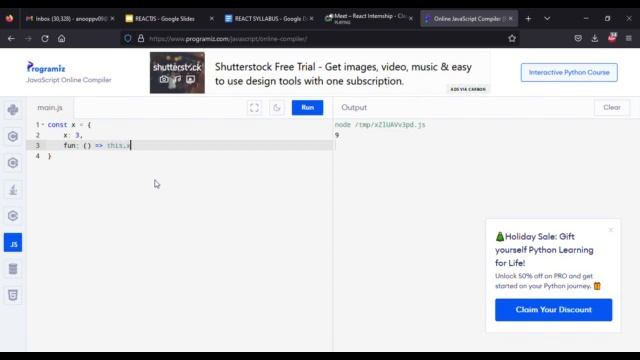Open the red extension icon in toolbar
Image resolution: width=640 pixels, height=360 pixels.
(x=612, y=38)
